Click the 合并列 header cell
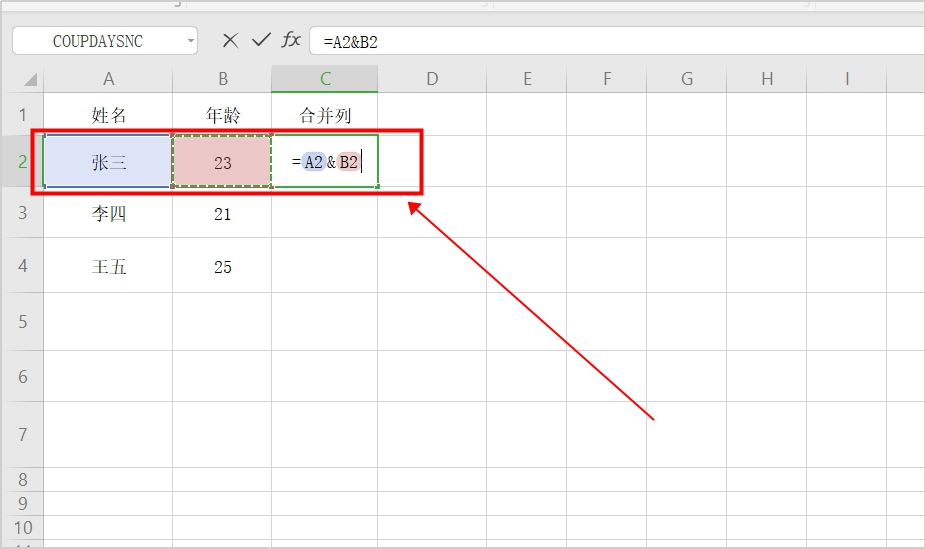The width and height of the screenshot is (925, 549). point(325,115)
